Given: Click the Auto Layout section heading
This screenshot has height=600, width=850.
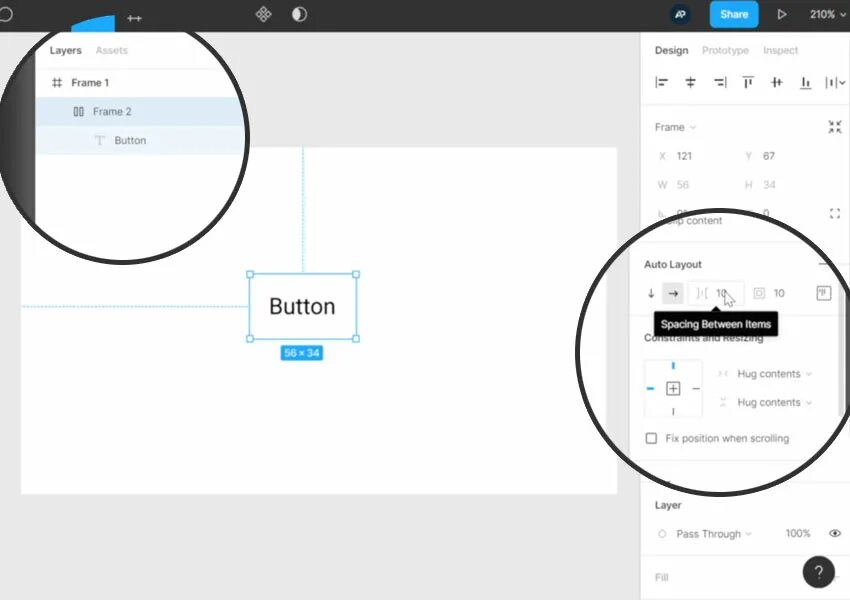Looking at the screenshot, I should coord(673,264).
